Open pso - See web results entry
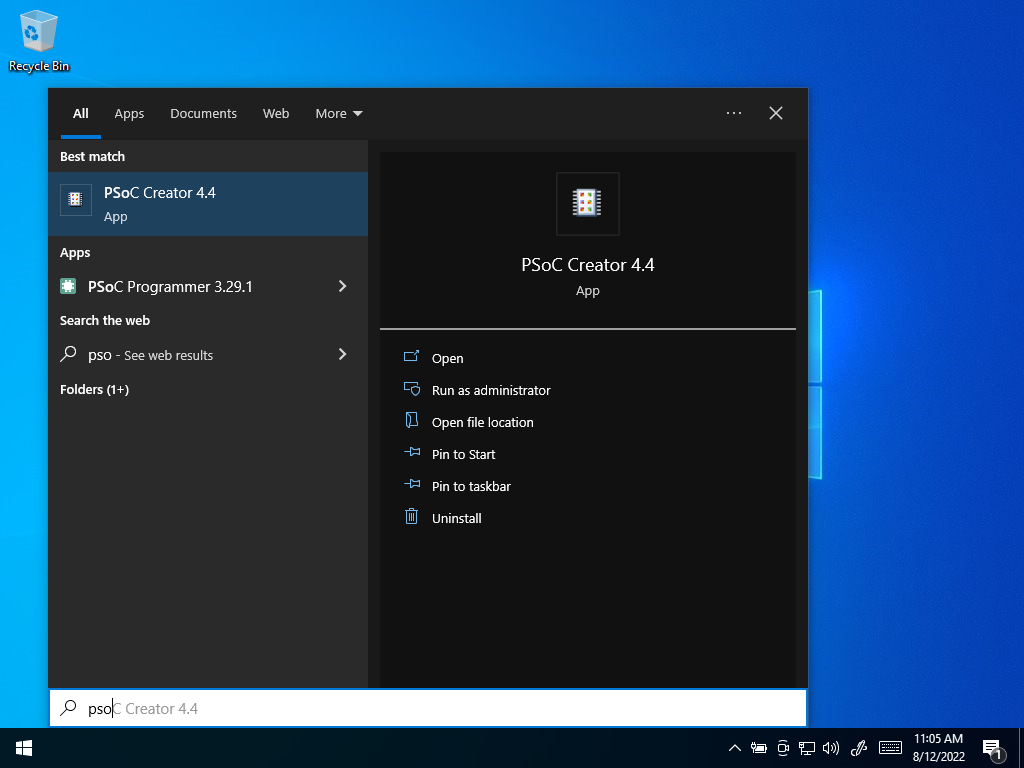The image size is (1024, 768). (x=208, y=355)
